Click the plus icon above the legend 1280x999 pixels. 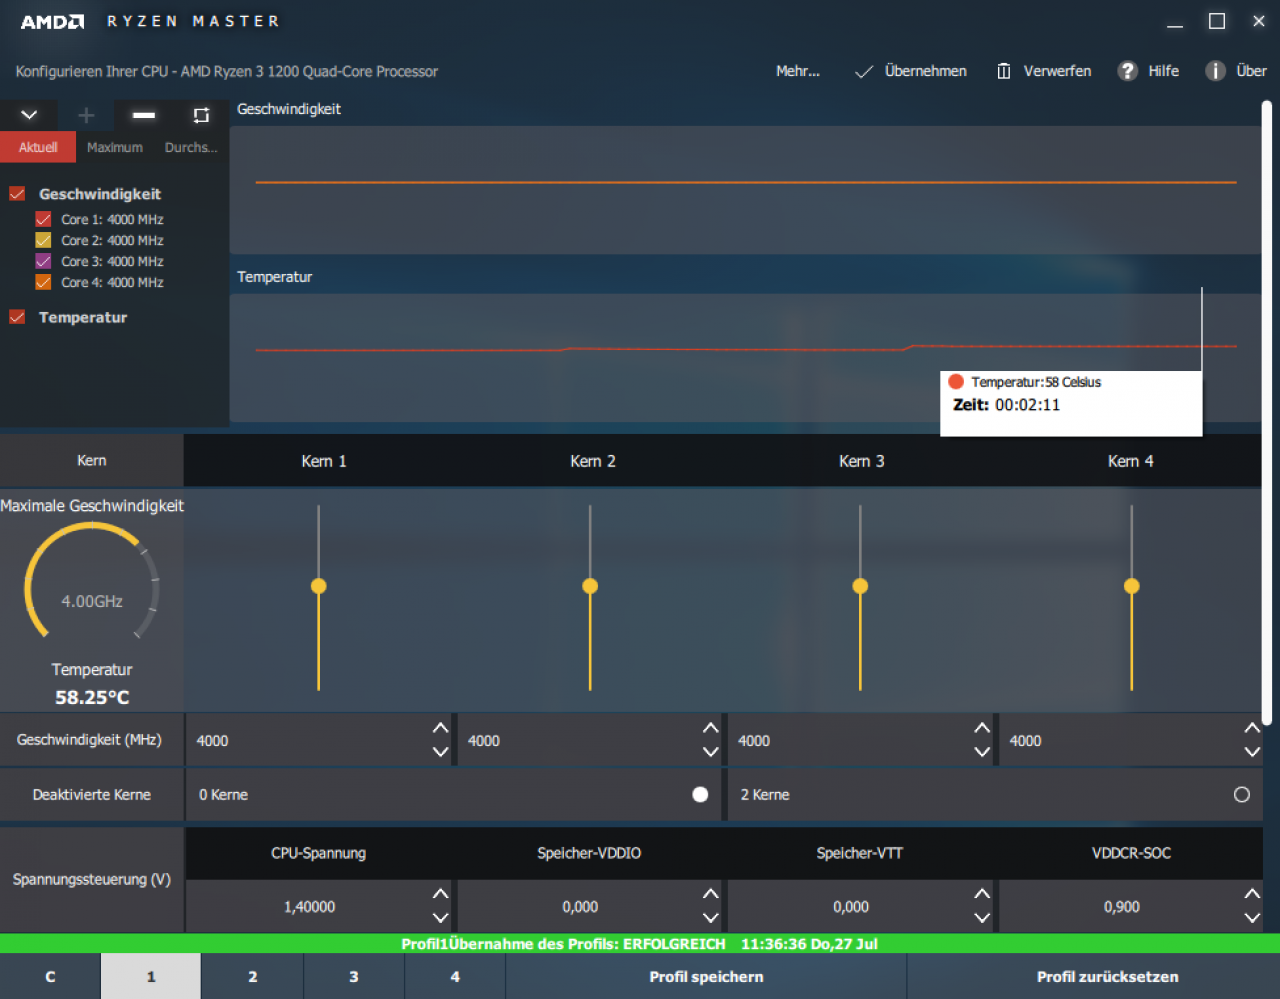86,115
